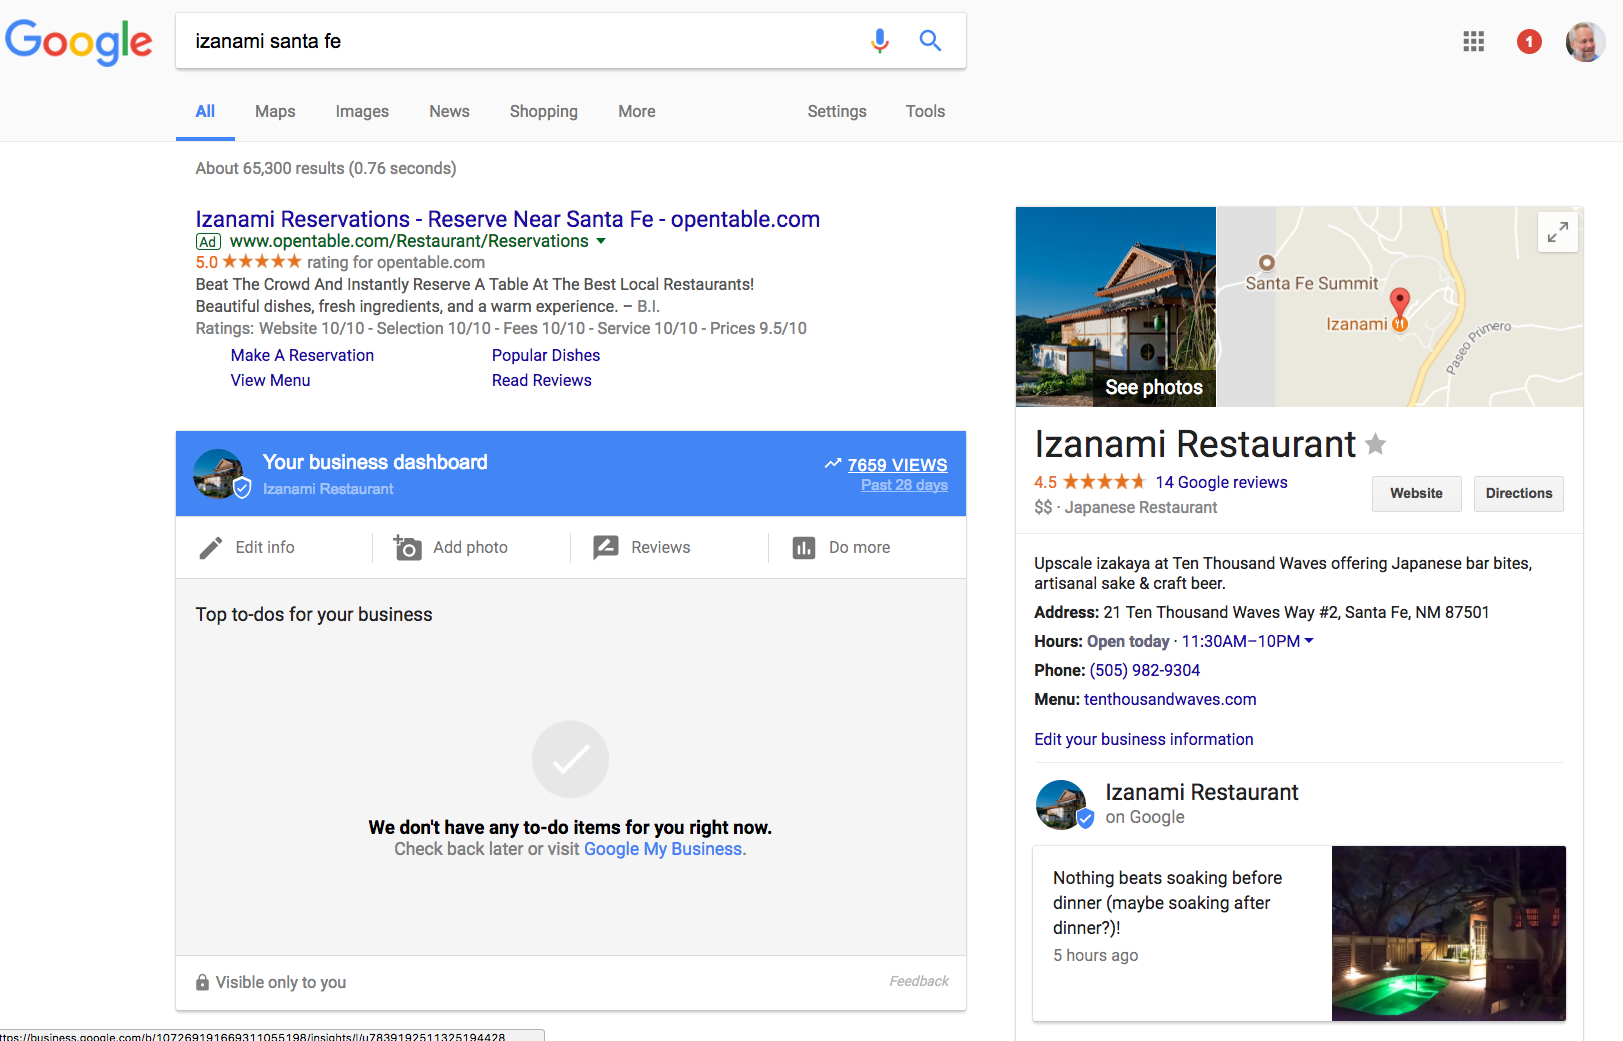Click the Edit info pencil icon
The height and width of the screenshot is (1041, 1623).
coord(211,548)
